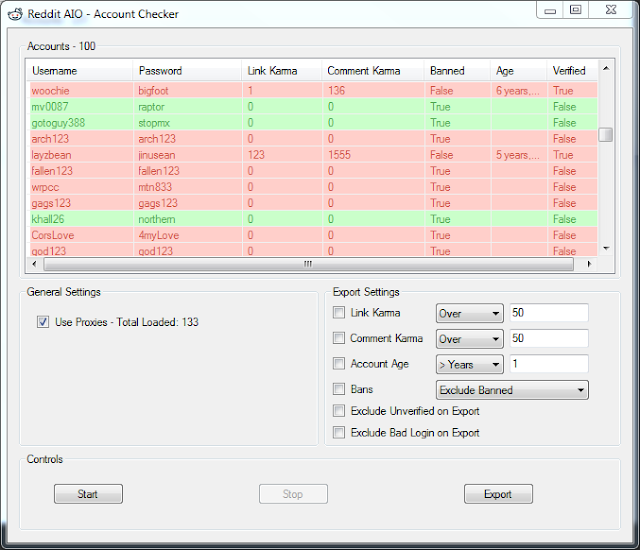Enable the Comment Karma export filter checkbox

click(339, 338)
